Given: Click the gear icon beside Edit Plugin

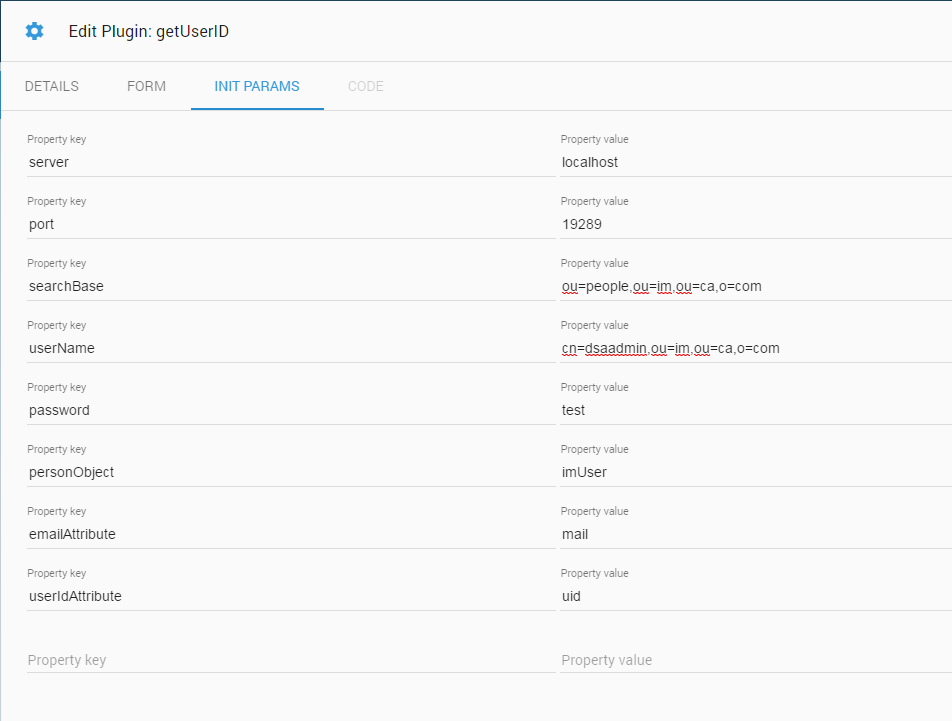Looking at the screenshot, I should [35, 31].
